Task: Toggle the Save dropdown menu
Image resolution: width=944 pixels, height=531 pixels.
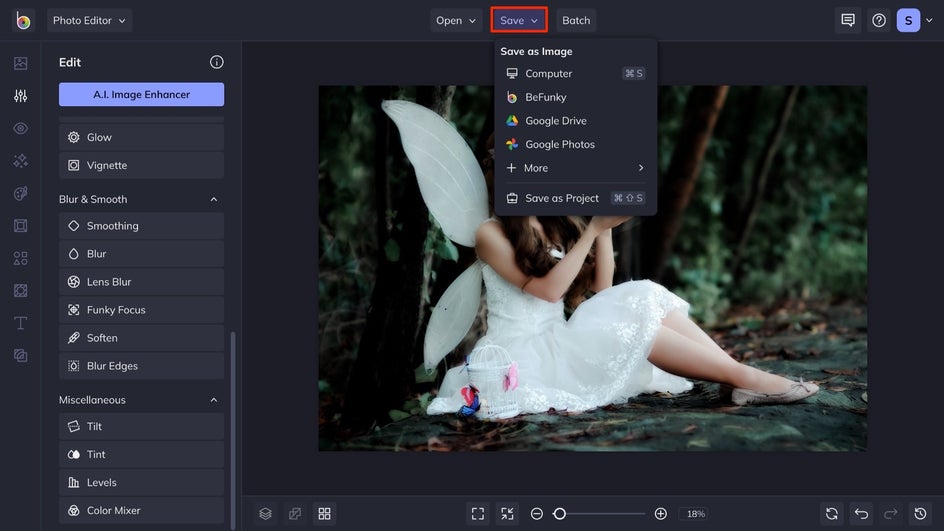Action: pos(519,20)
